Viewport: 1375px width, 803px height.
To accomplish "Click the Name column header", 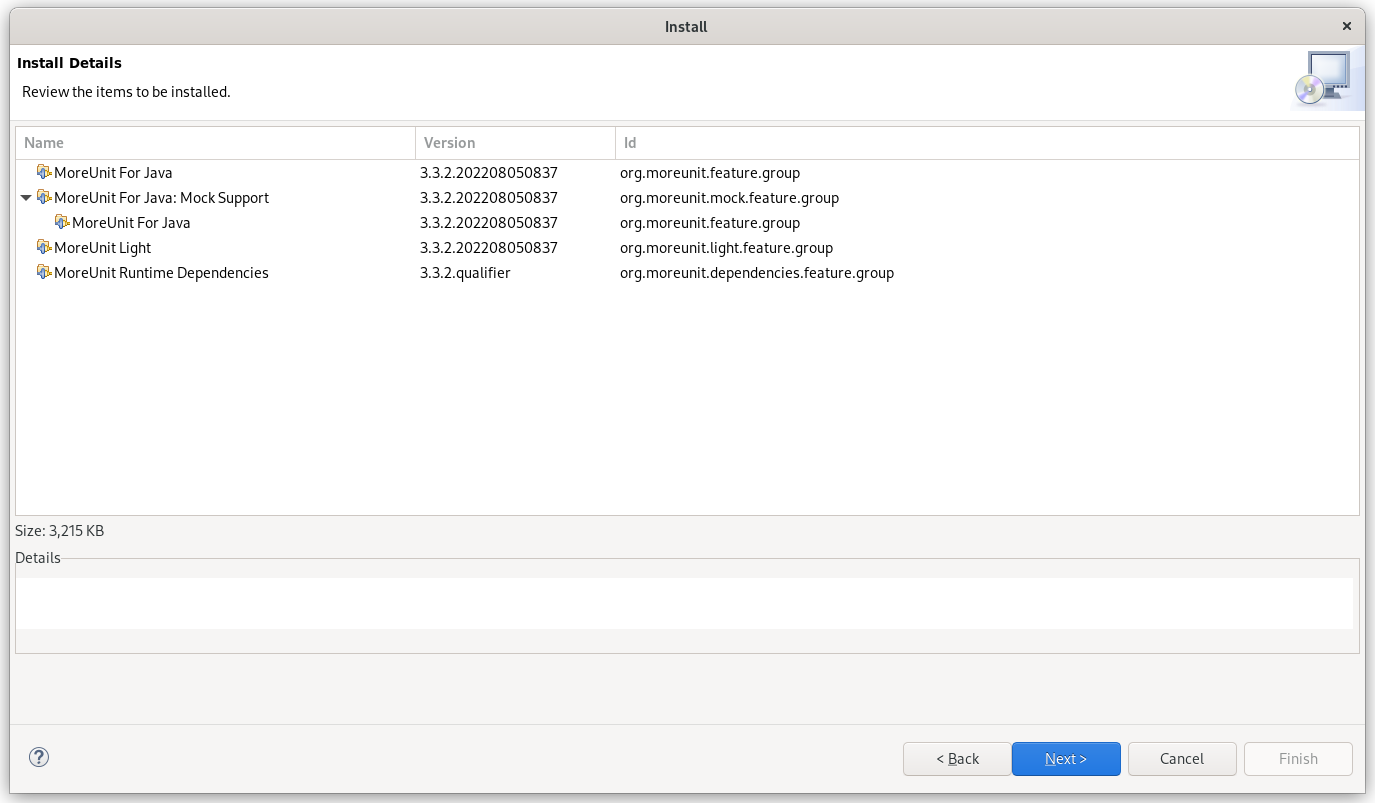I will click(44, 143).
